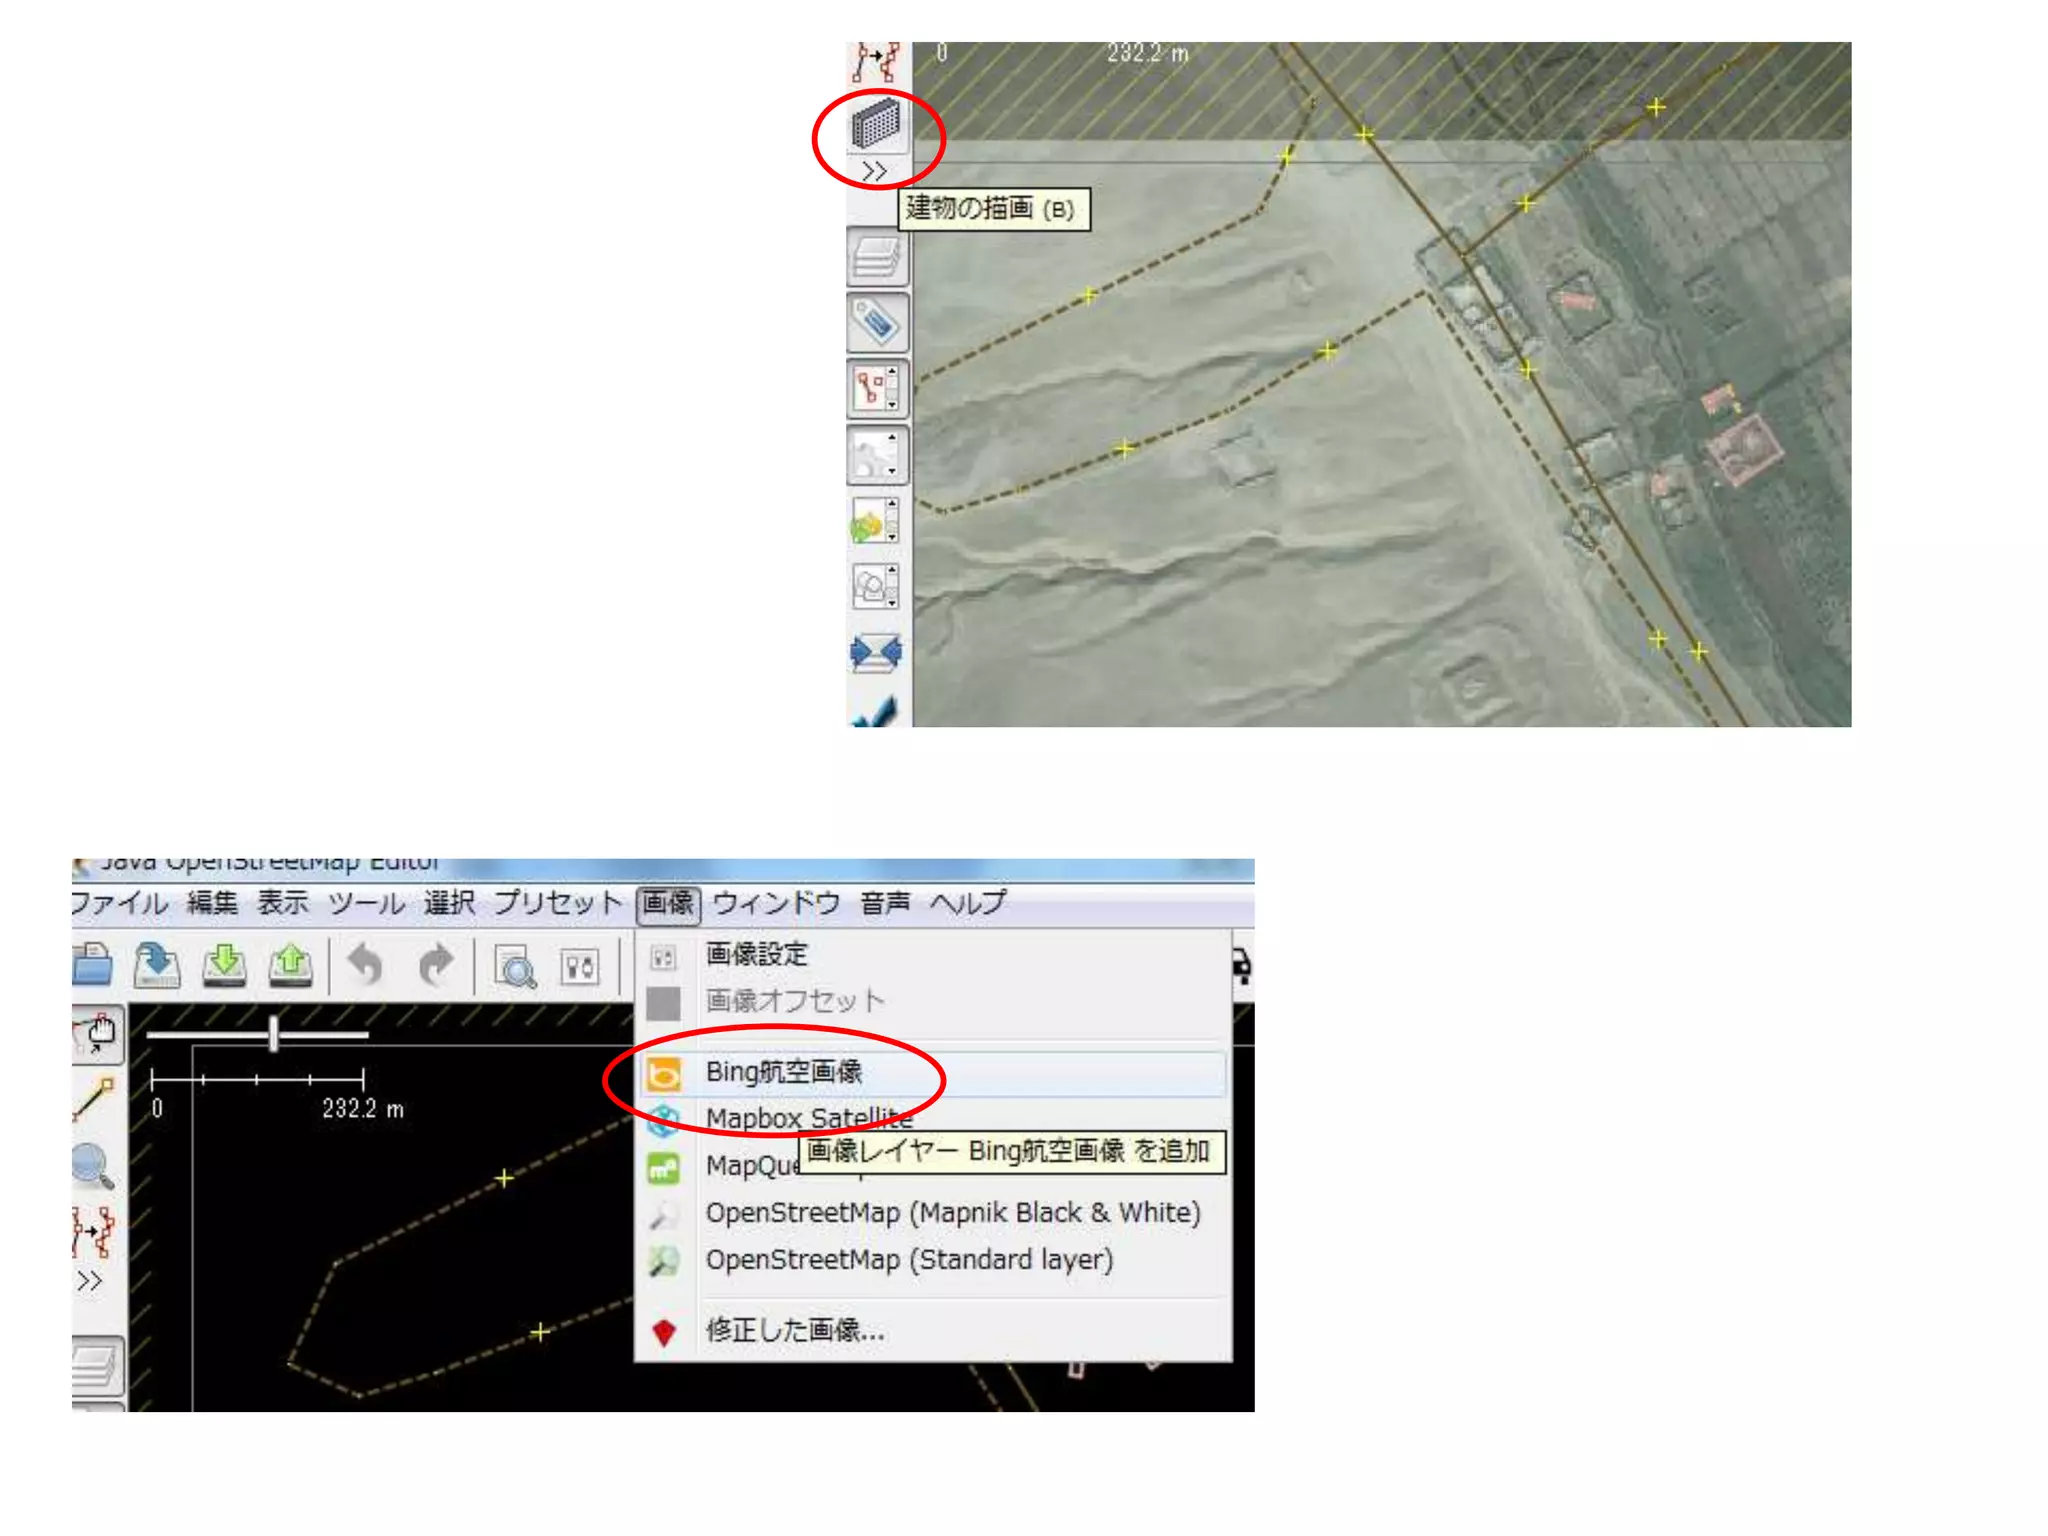Choose Bing航空画像 from the imagery menu
Viewport: 2048px width, 1536px height.
(x=783, y=1072)
